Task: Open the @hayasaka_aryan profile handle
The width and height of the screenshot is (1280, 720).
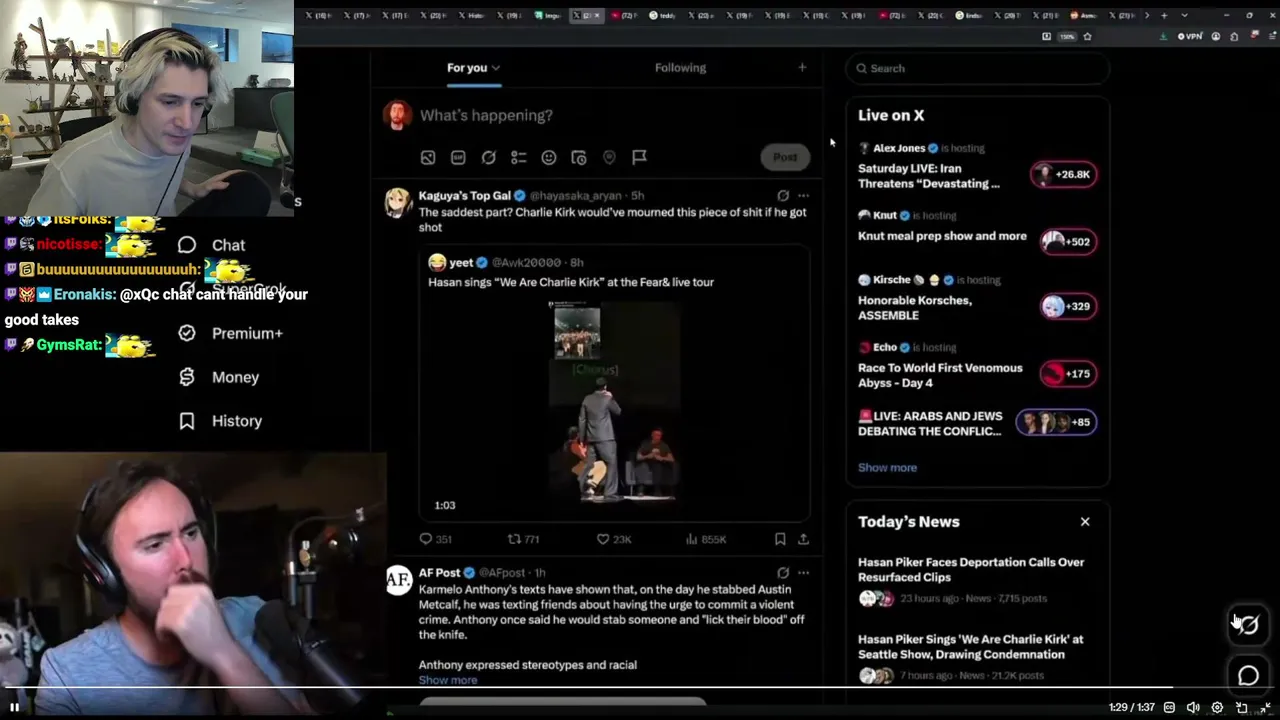Action: pyautogui.click(x=578, y=196)
